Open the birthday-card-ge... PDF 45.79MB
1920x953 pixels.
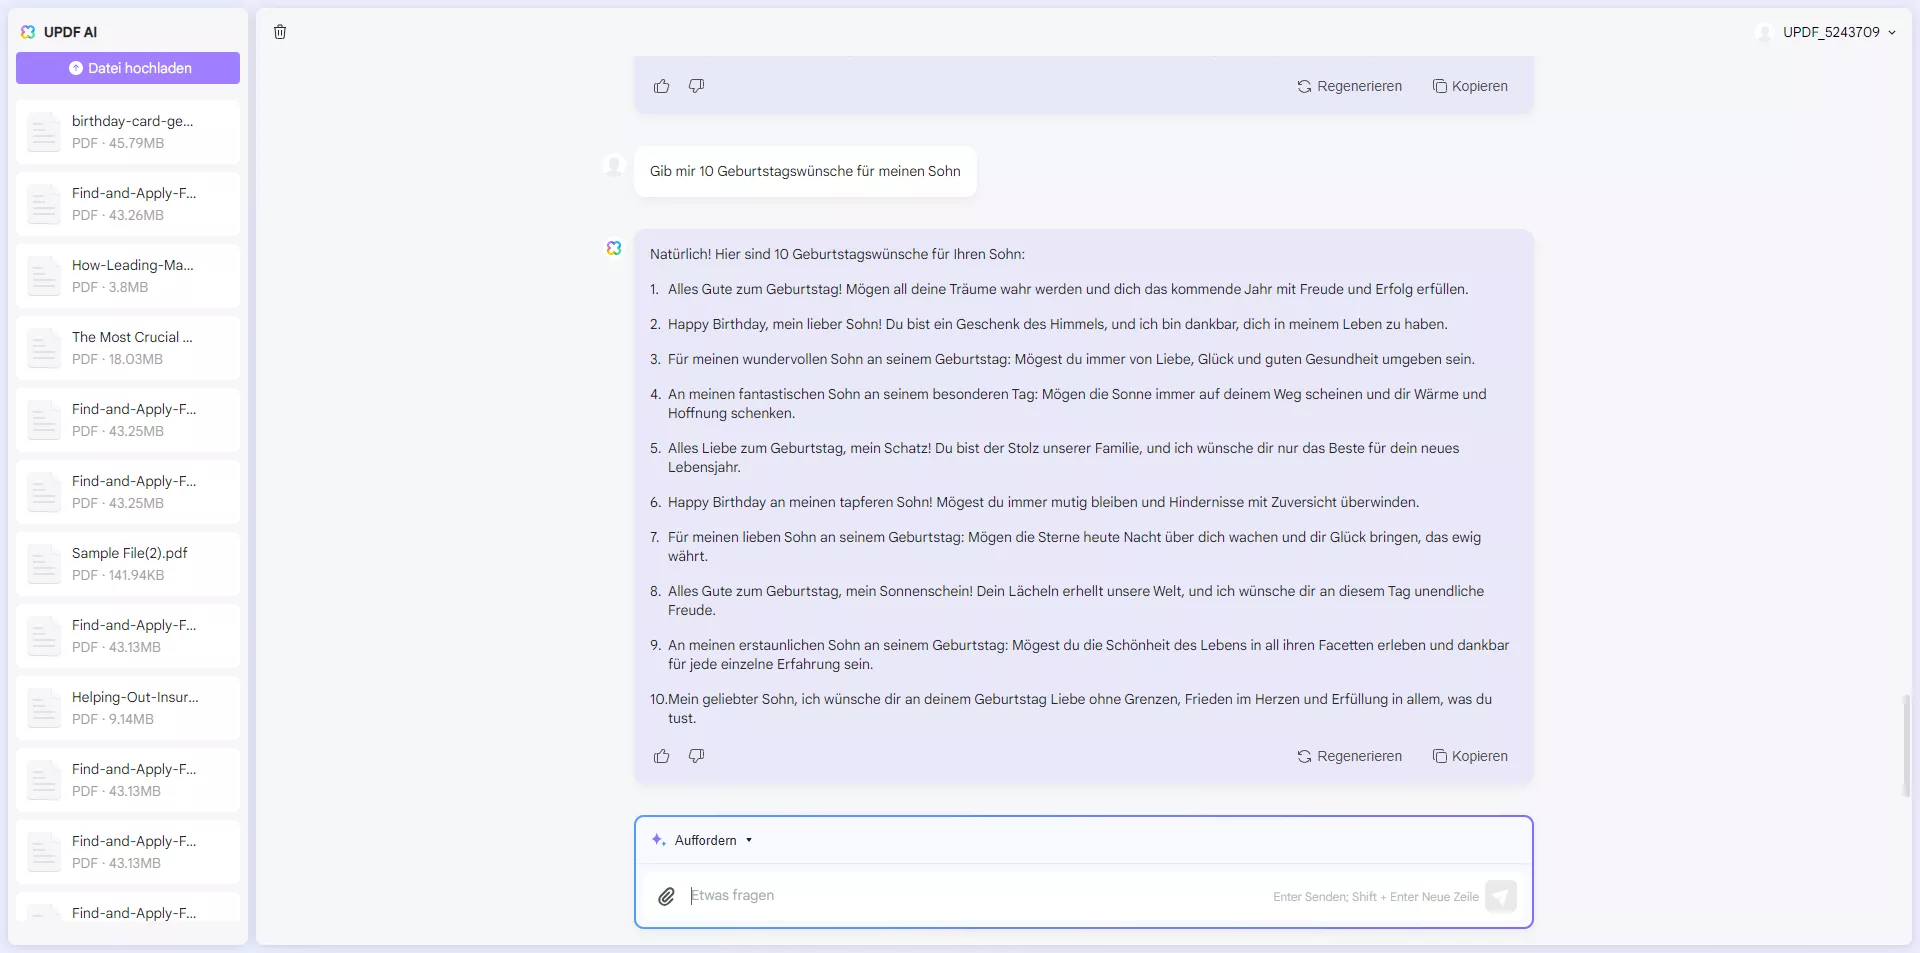[x=128, y=132]
